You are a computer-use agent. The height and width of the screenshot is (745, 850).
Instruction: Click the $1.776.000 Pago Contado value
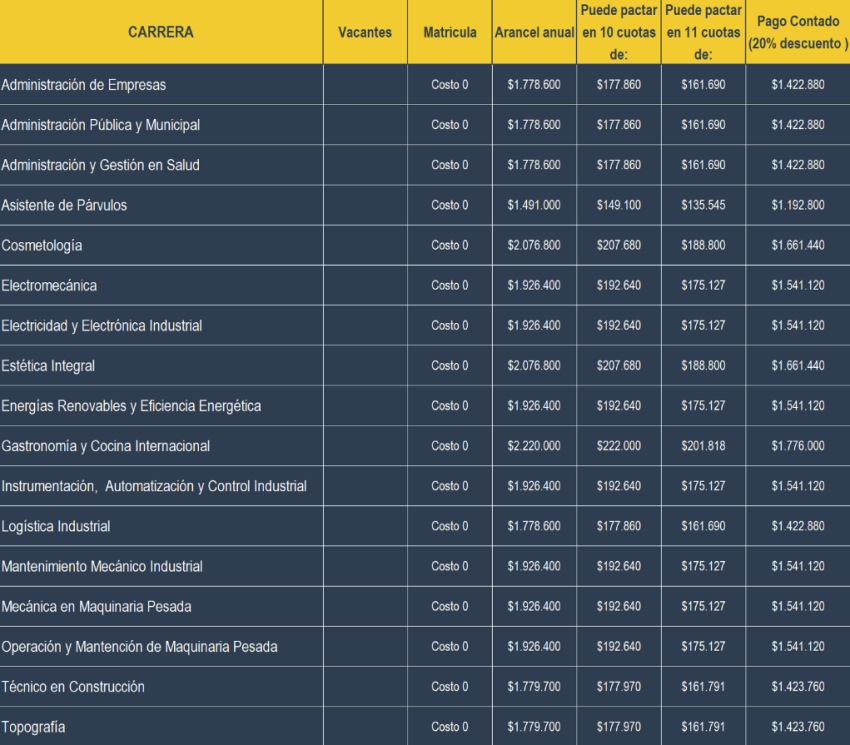796,446
